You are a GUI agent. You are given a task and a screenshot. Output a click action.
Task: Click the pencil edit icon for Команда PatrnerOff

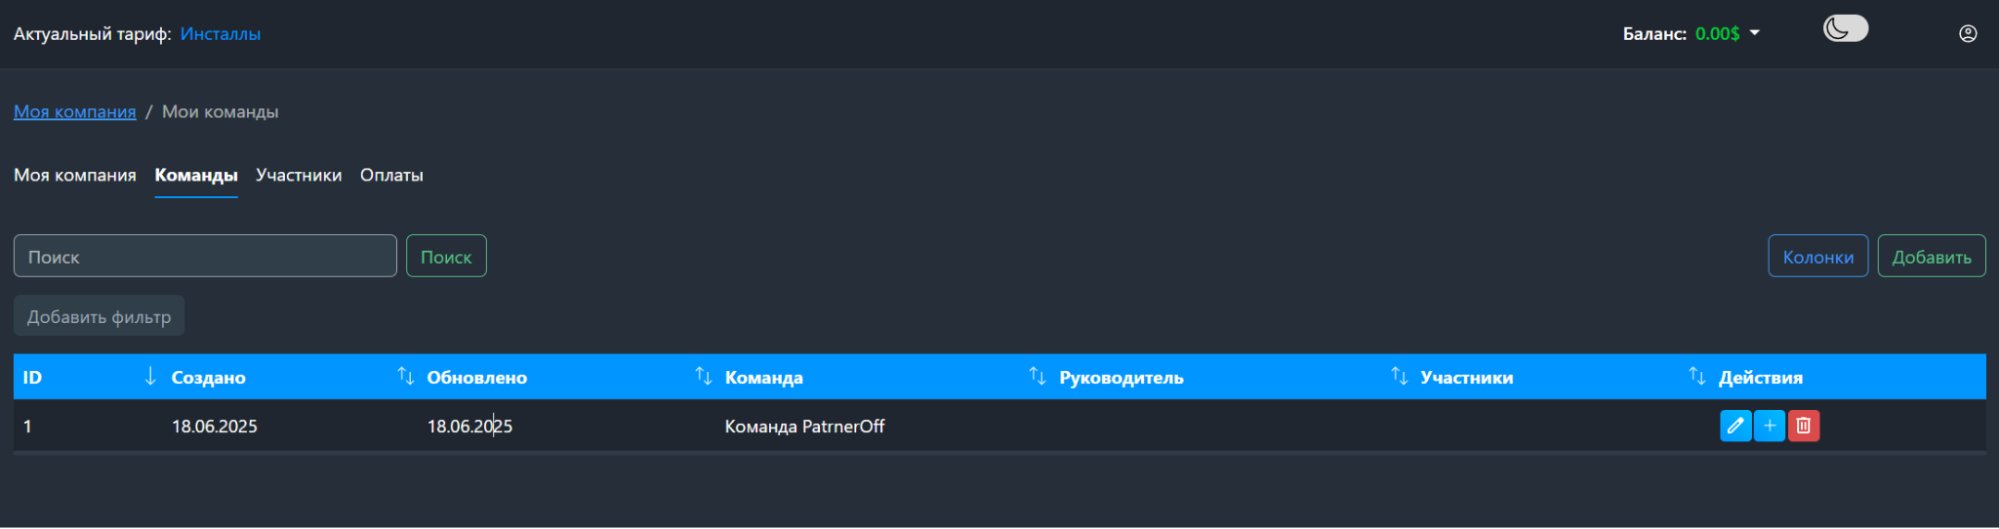pos(1735,426)
